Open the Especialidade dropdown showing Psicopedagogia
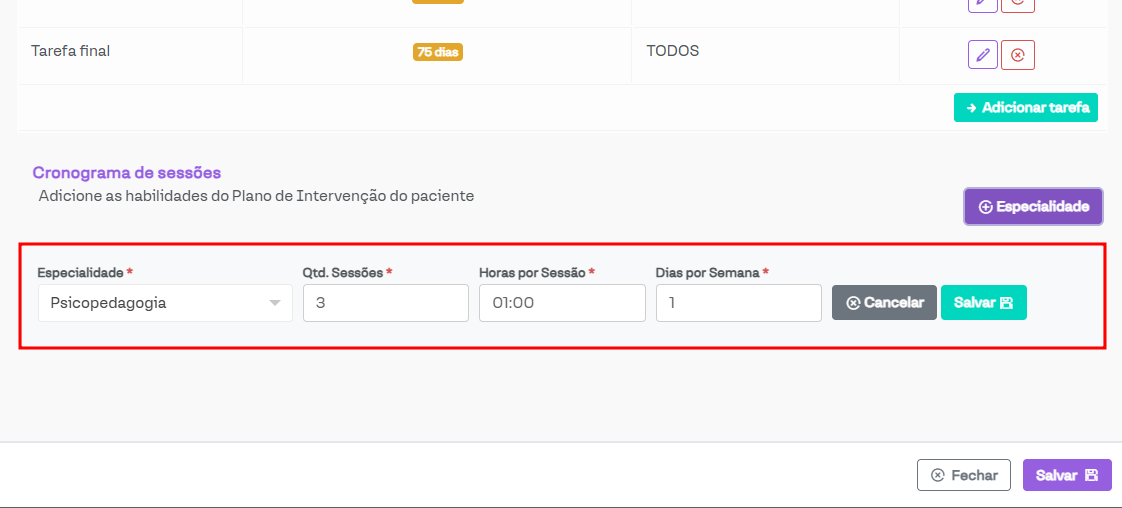 (x=165, y=303)
